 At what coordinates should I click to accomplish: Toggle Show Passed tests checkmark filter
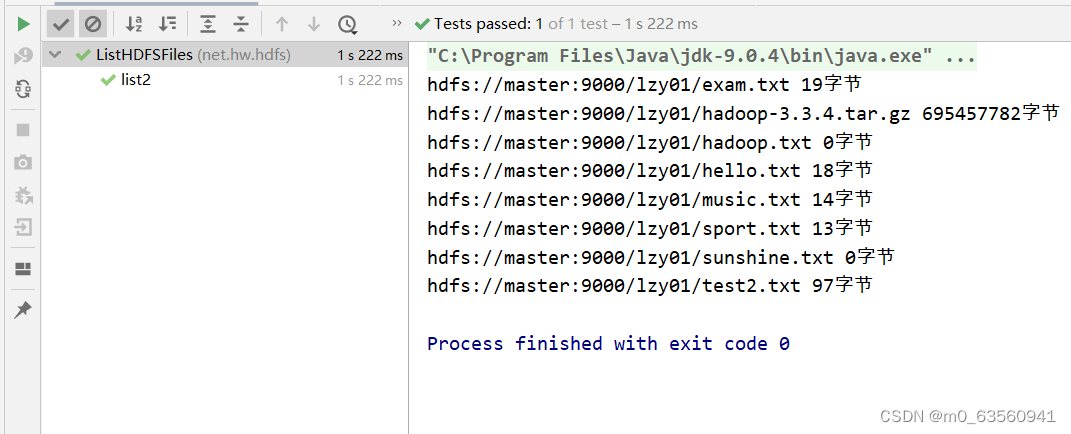(x=61, y=24)
